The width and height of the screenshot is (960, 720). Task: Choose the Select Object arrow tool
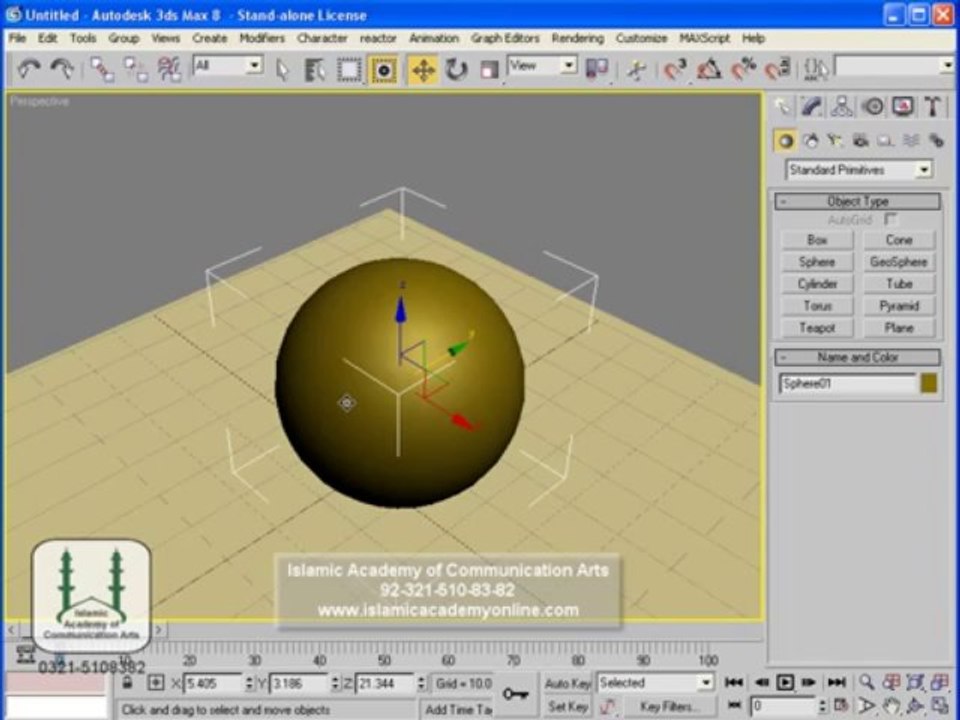pyautogui.click(x=282, y=70)
